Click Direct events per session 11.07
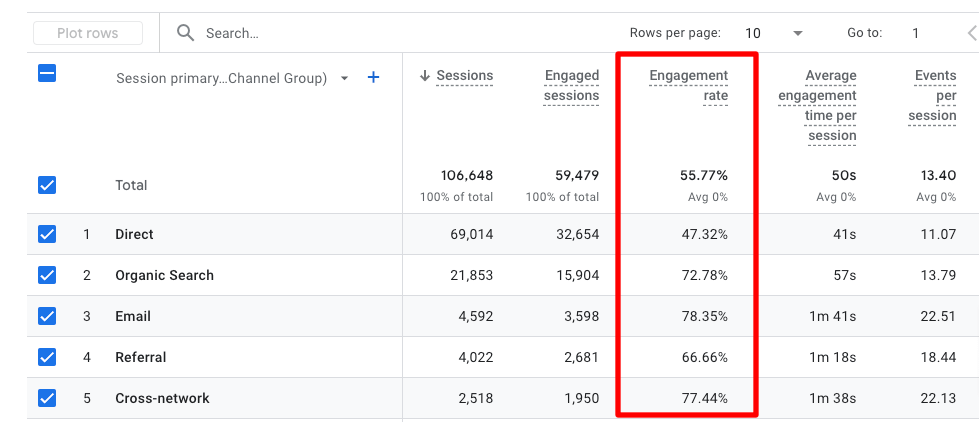 click(938, 235)
